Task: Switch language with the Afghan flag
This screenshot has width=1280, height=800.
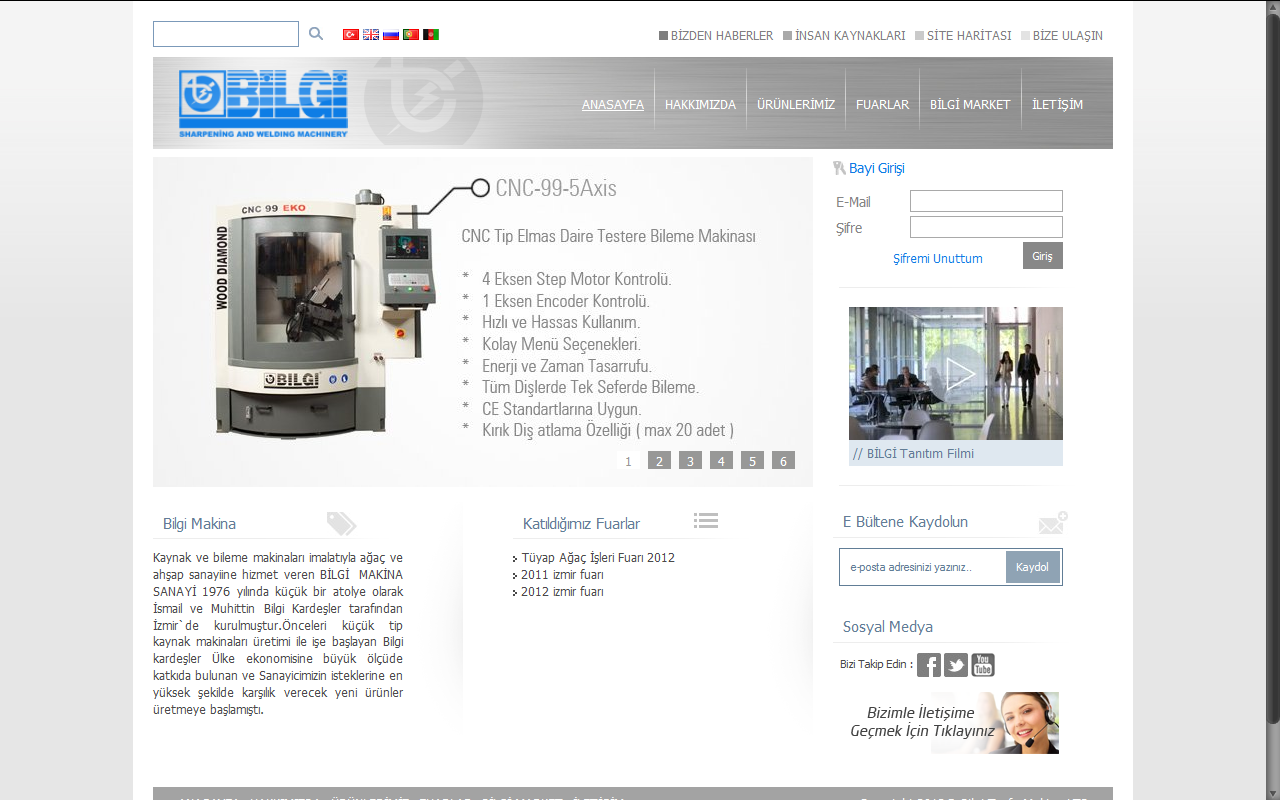Action: [x=431, y=34]
